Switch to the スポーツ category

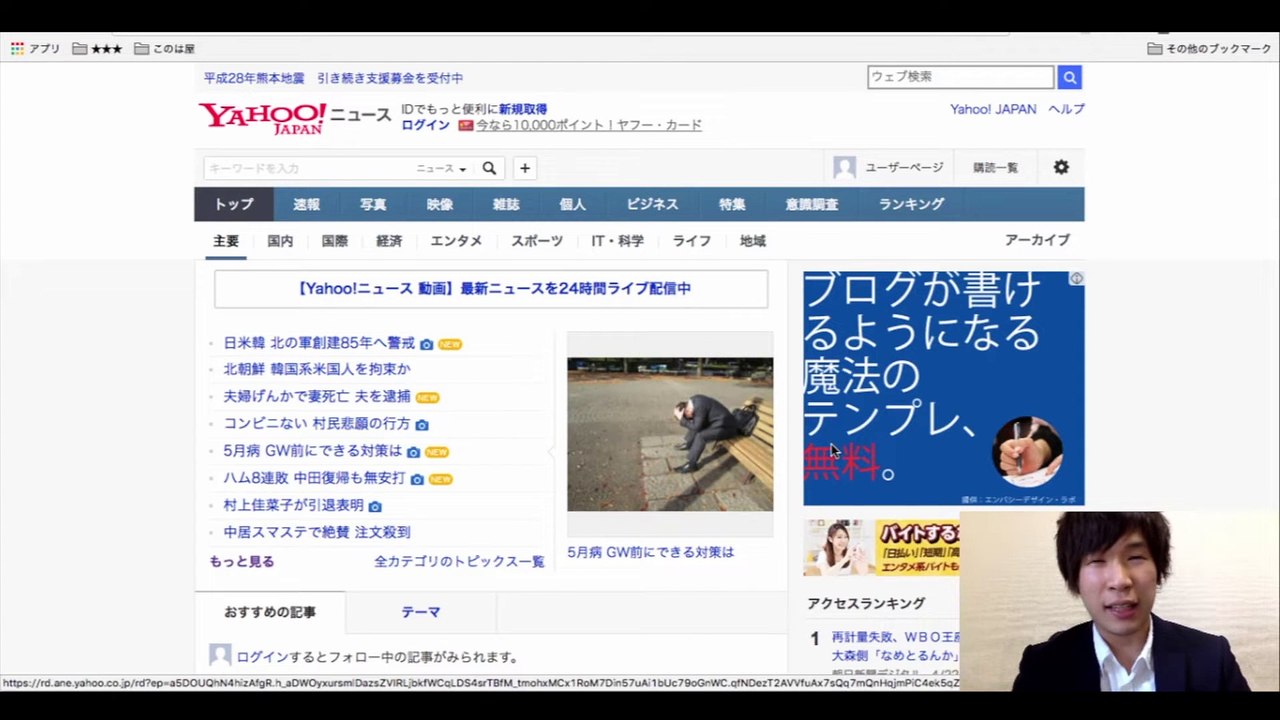537,241
